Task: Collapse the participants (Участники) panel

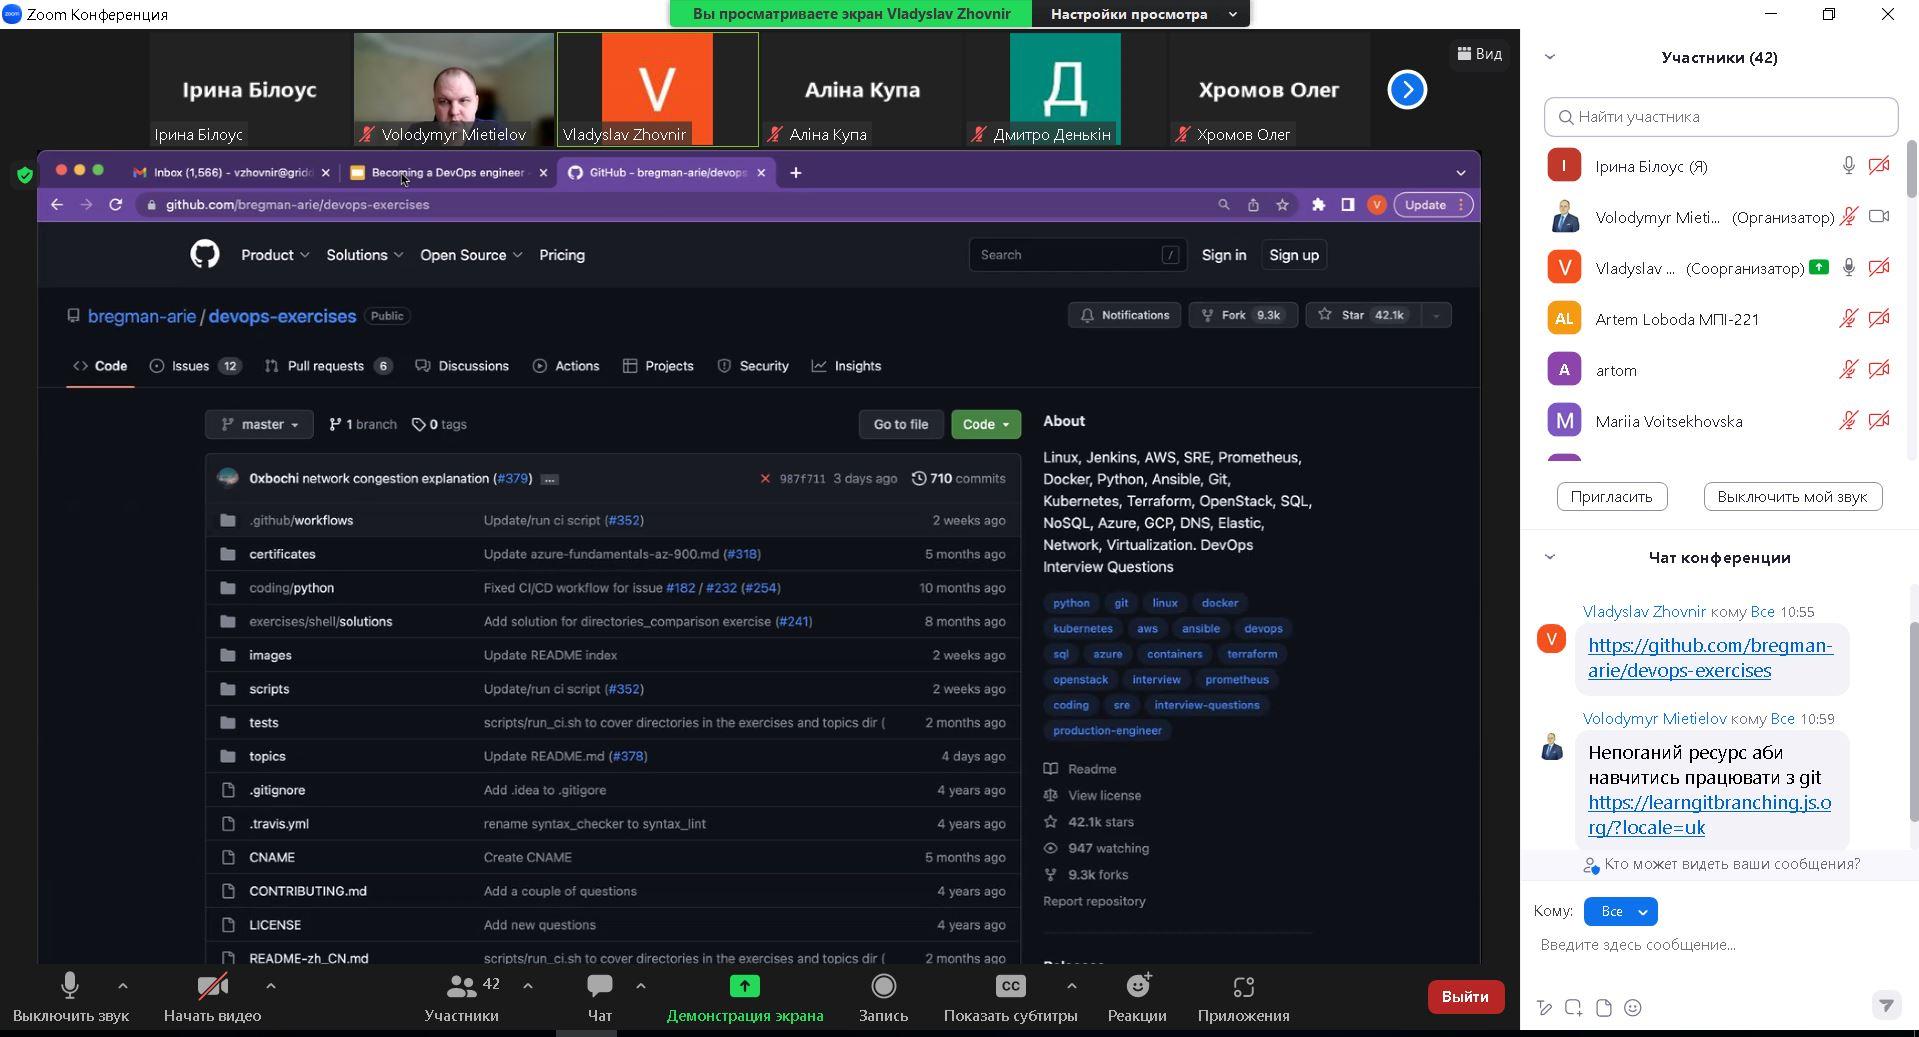Action: coord(1550,57)
